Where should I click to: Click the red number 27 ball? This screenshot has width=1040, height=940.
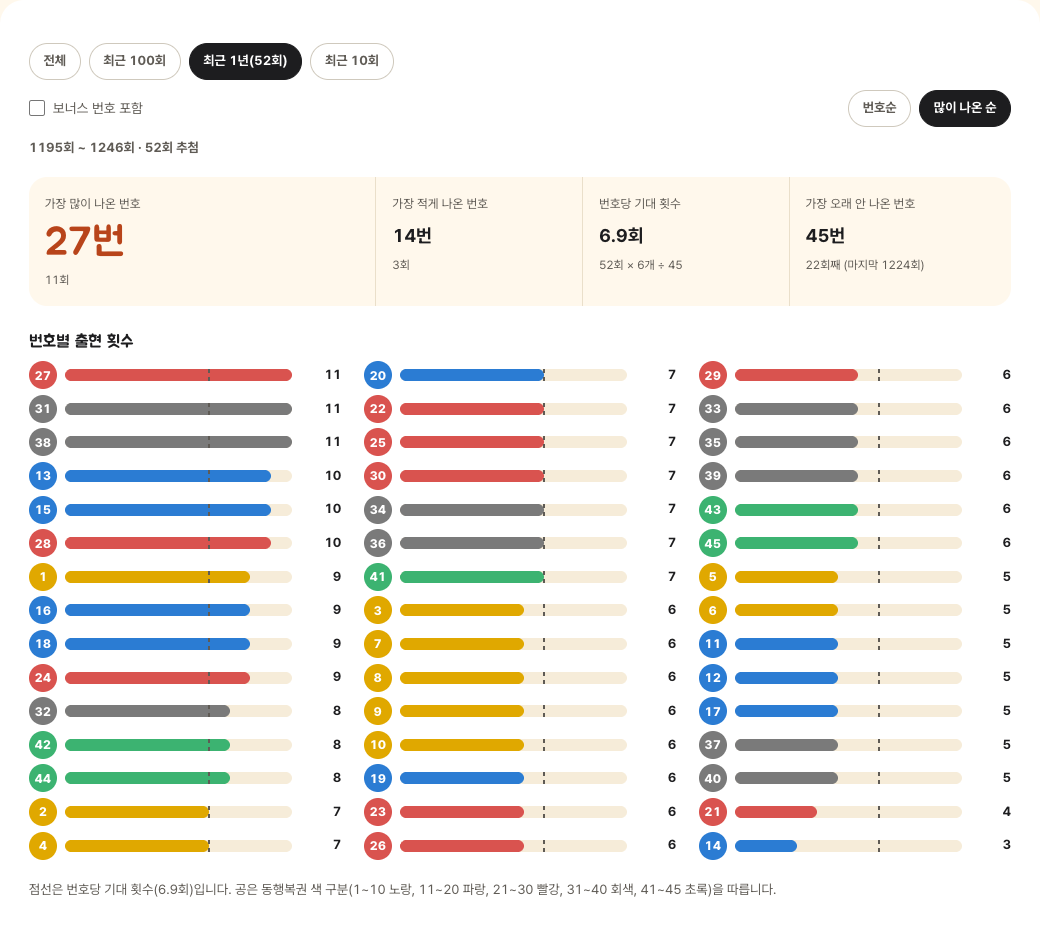point(43,375)
